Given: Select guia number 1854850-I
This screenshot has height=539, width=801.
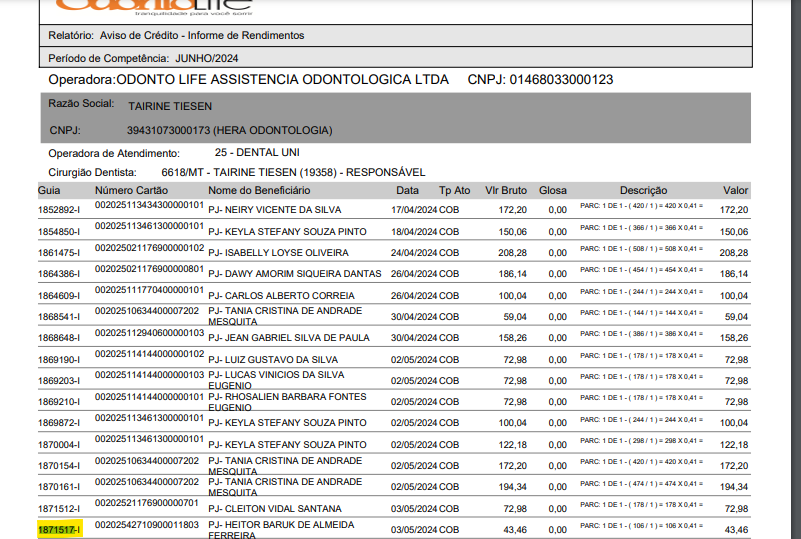Looking at the screenshot, I should [59, 232].
